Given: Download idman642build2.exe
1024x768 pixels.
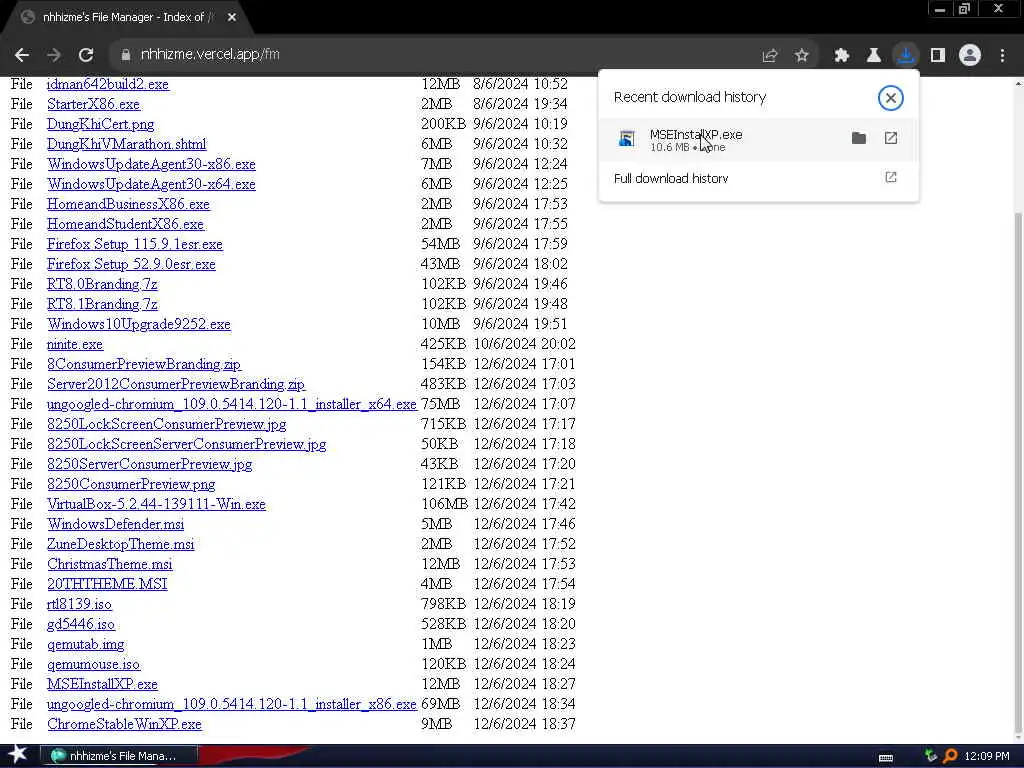Looking at the screenshot, I should [x=108, y=84].
